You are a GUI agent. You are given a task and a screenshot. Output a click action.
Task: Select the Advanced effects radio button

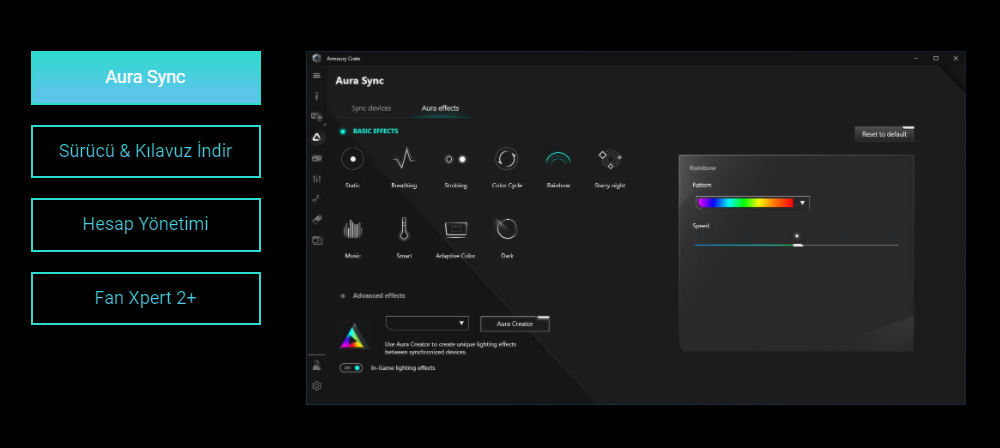[343, 296]
